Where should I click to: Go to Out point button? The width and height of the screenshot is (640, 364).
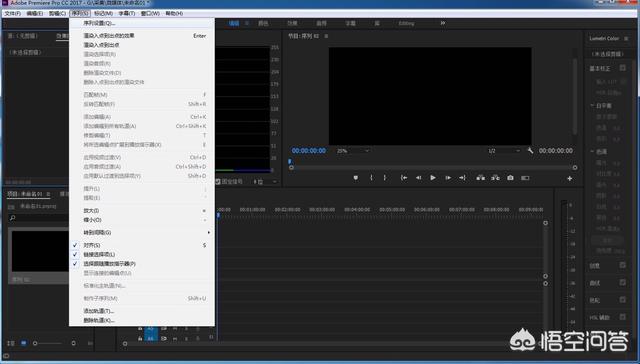[462, 178]
